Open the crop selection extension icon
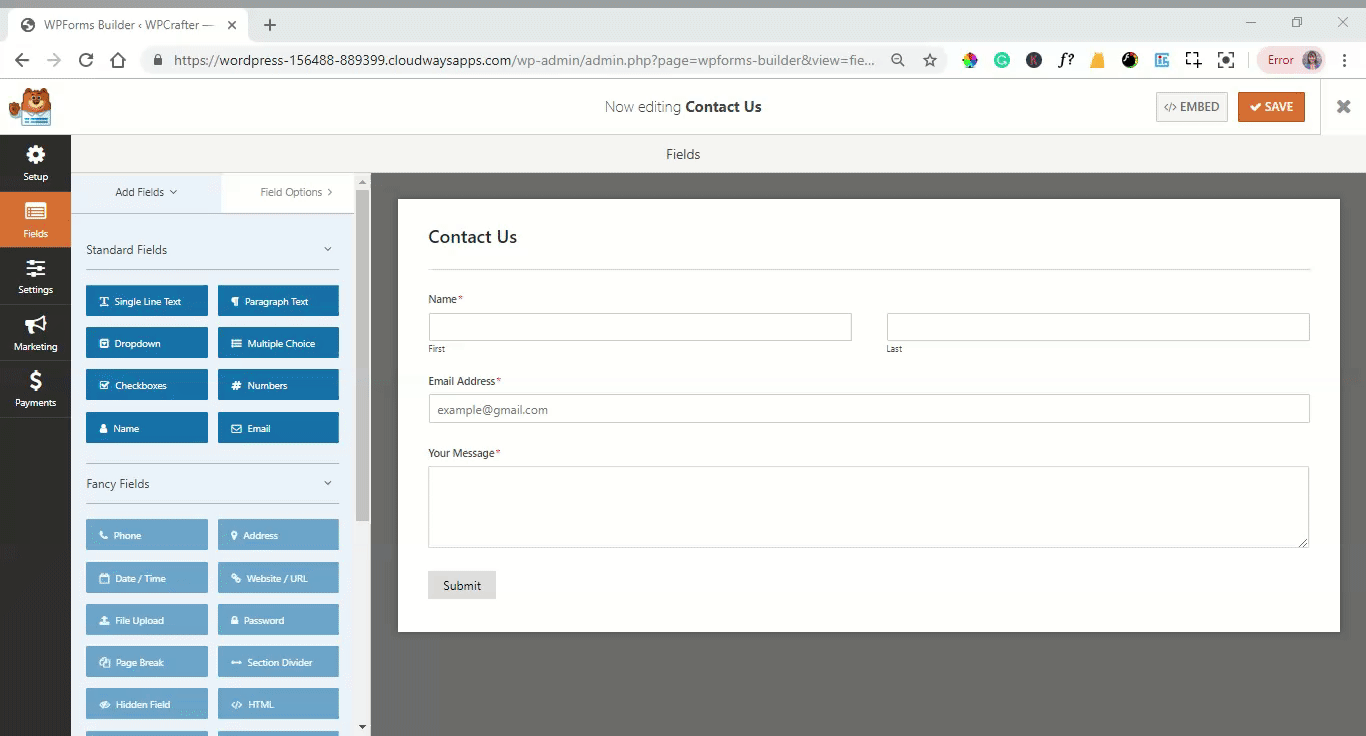The width and height of the screenshot is (1366, 736). point(1194,60)
